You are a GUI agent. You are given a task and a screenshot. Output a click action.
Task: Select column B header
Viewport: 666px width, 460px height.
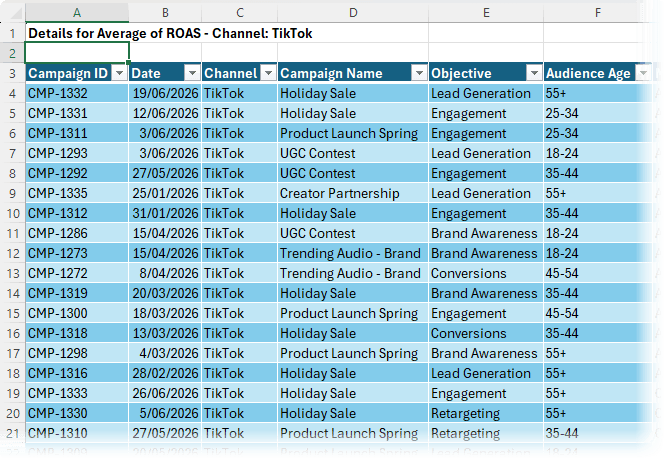point(165,13)
